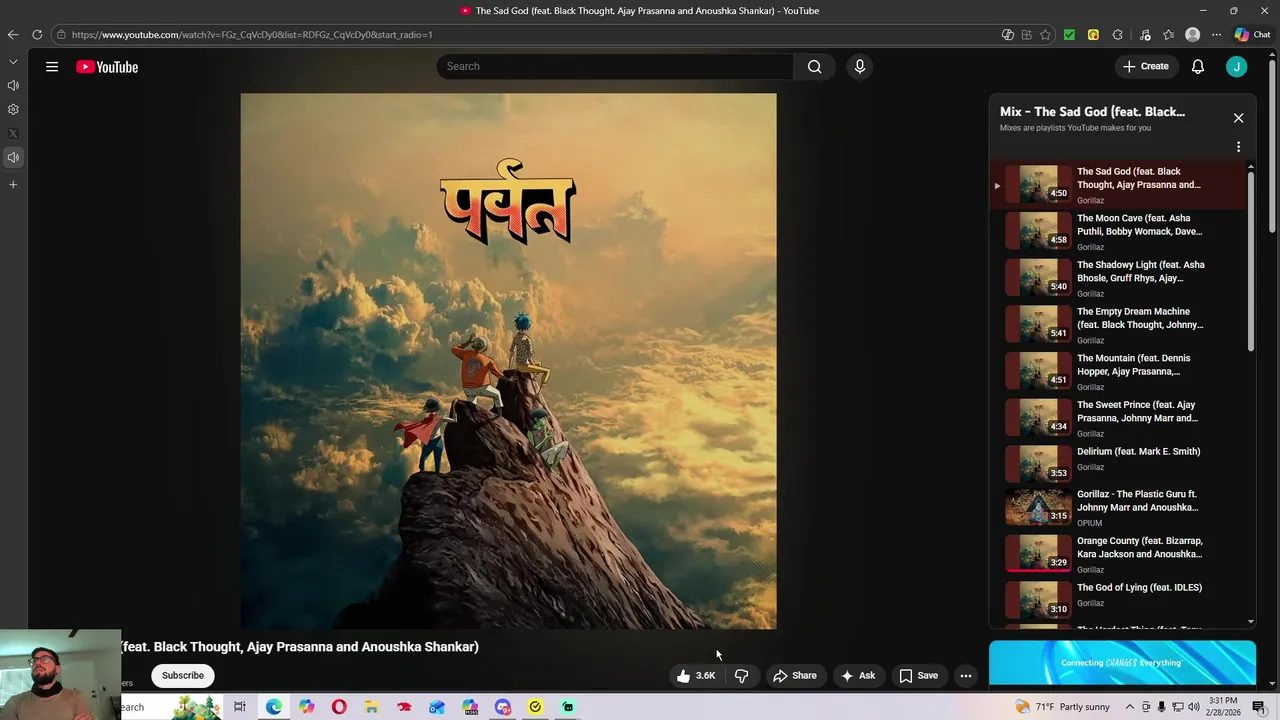Image resolution: width=1280 pixels, height=720 pixels.
Task: Focus the YouTube search field
Action: point(615,66)
